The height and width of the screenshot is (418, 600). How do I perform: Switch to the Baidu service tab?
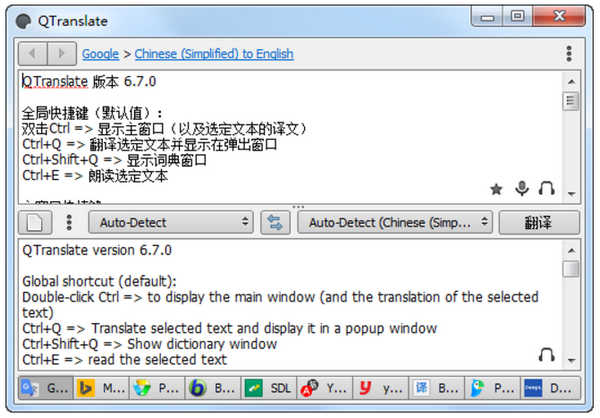pos(437,389)
